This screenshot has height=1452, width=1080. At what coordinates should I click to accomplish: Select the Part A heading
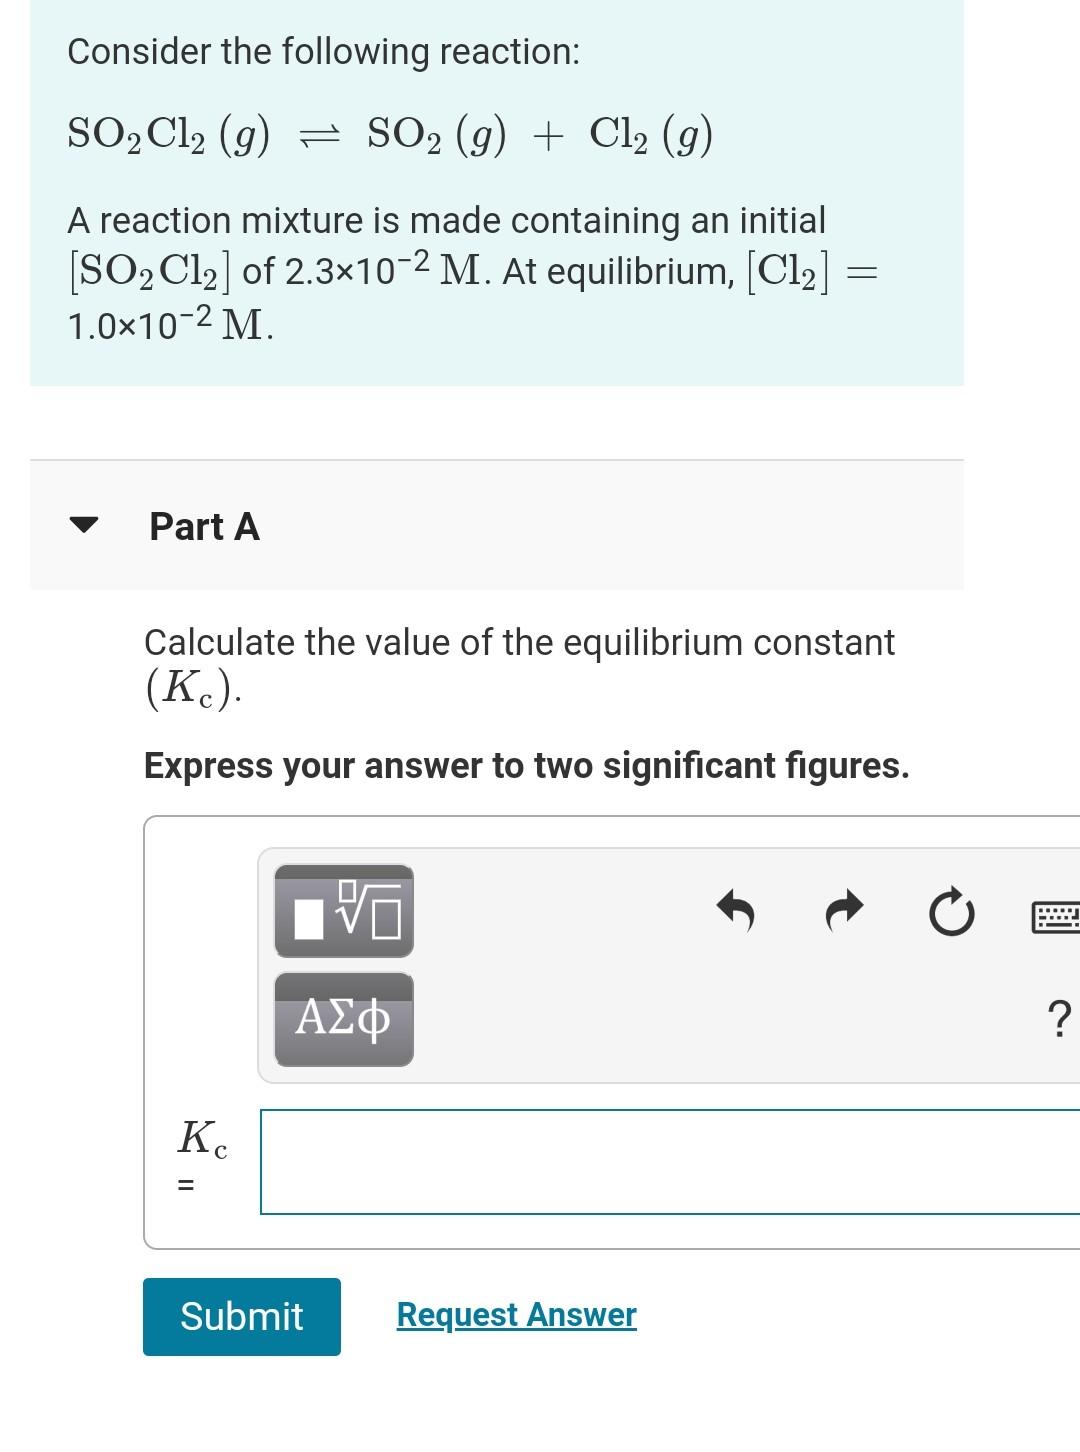[x=204, y=525]
